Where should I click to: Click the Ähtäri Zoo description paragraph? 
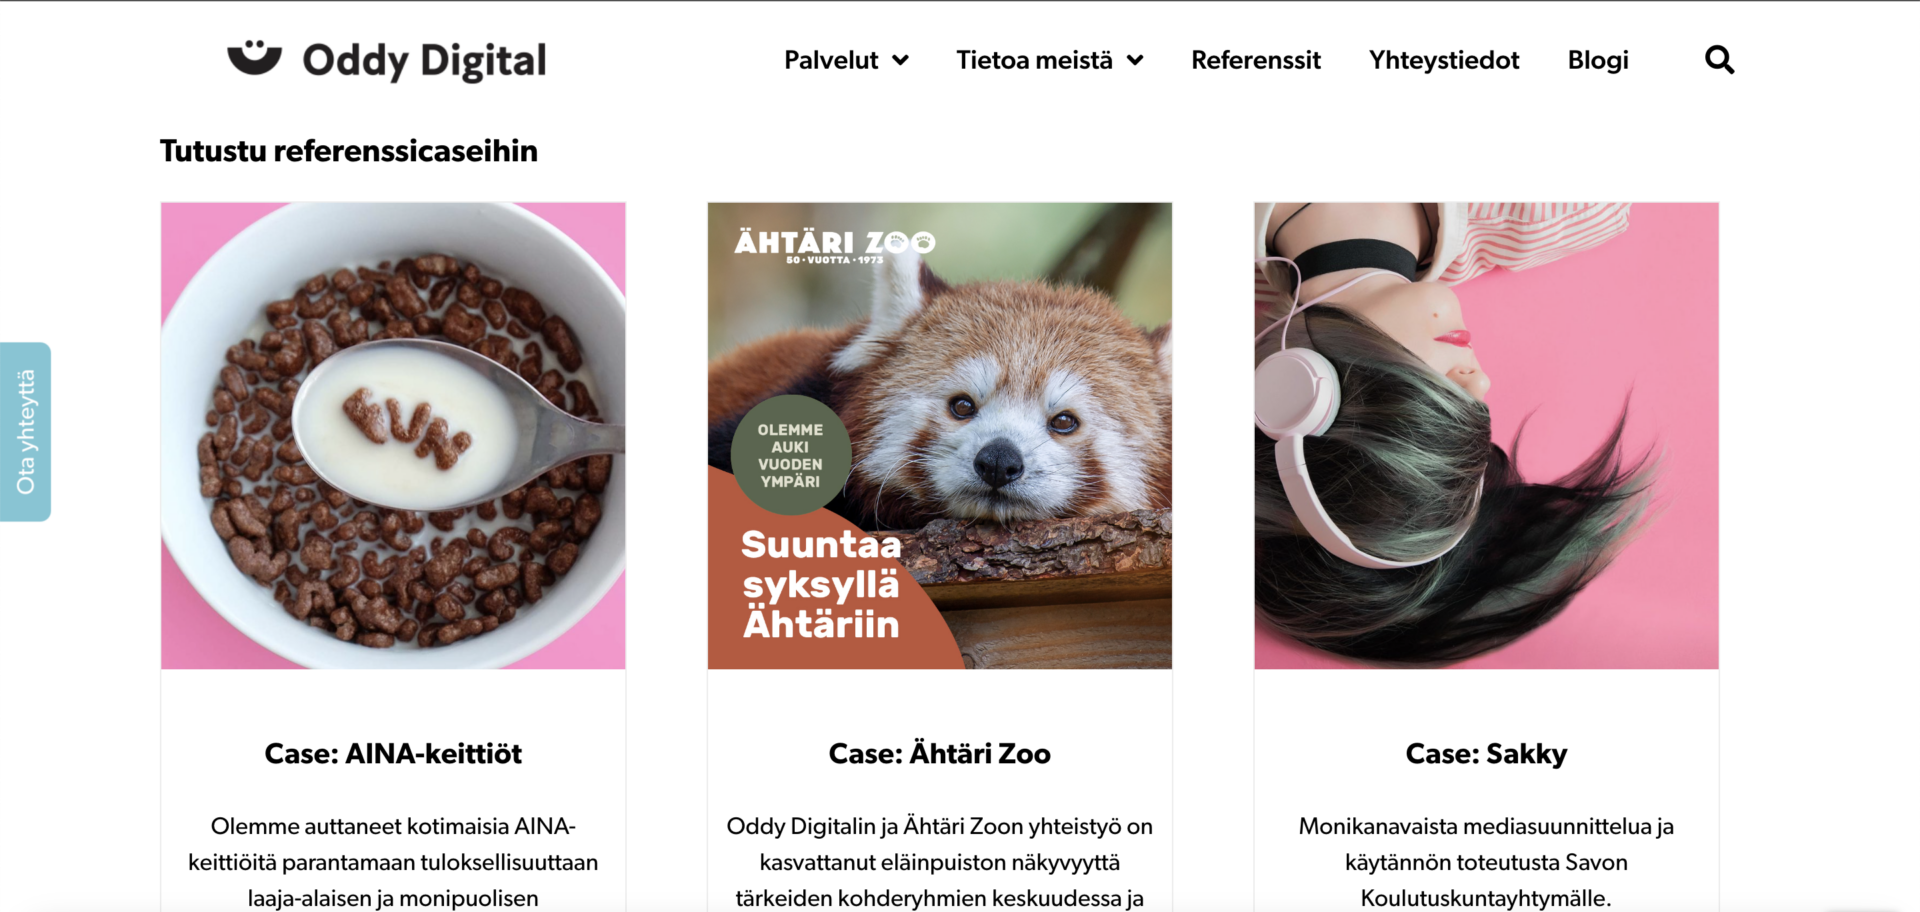coord(940,862)
